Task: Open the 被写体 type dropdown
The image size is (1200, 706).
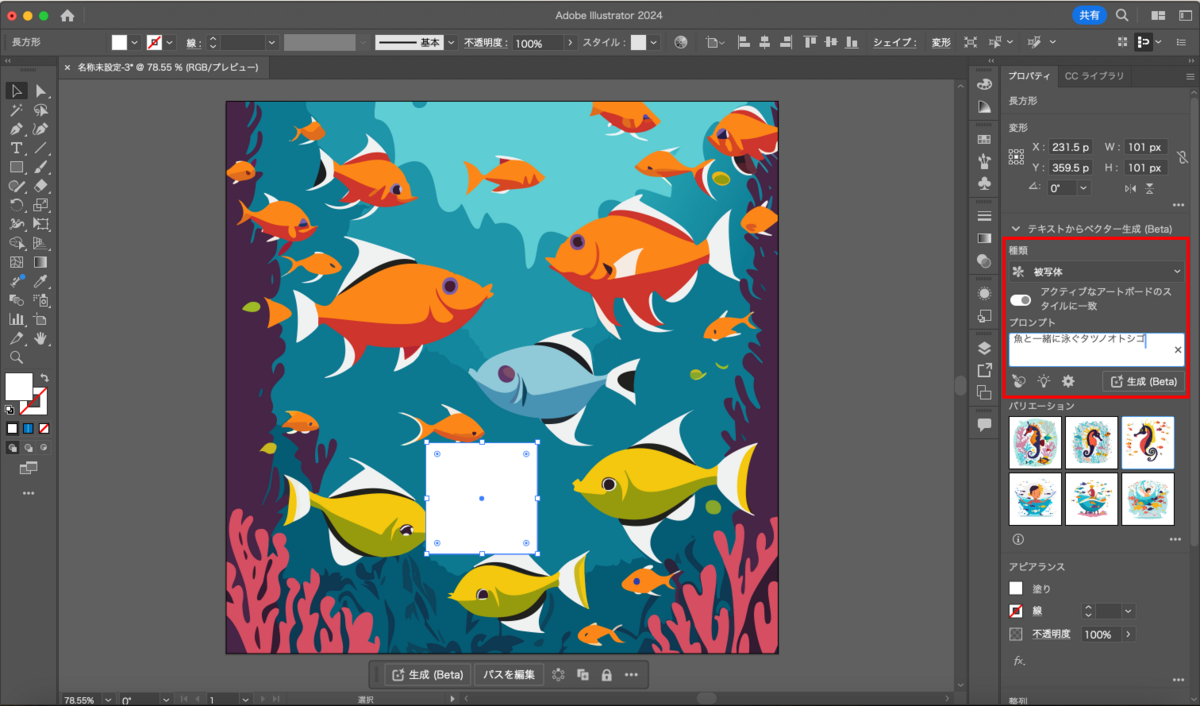Action: pos(1096,271)
